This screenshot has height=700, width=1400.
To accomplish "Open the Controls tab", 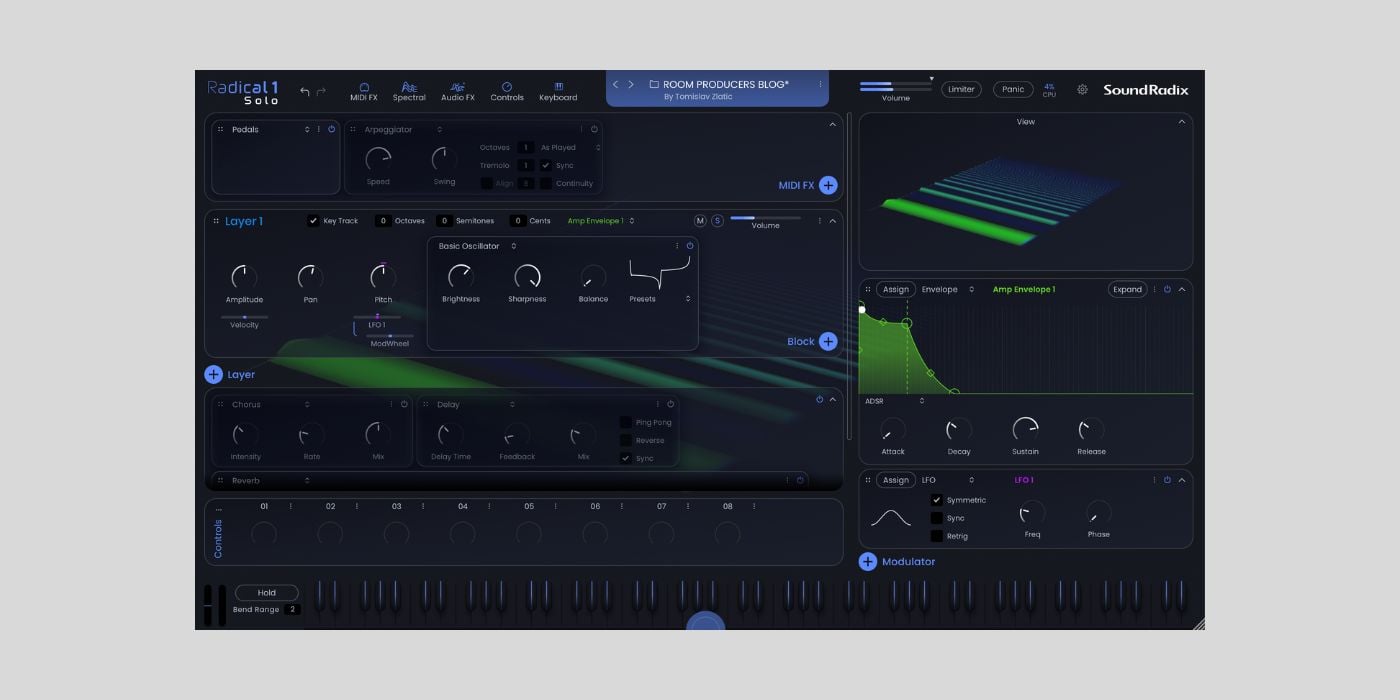I will (507, 92).
